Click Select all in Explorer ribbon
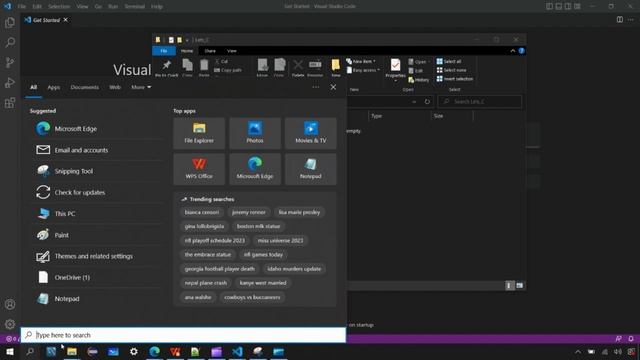 click(449, 61)
